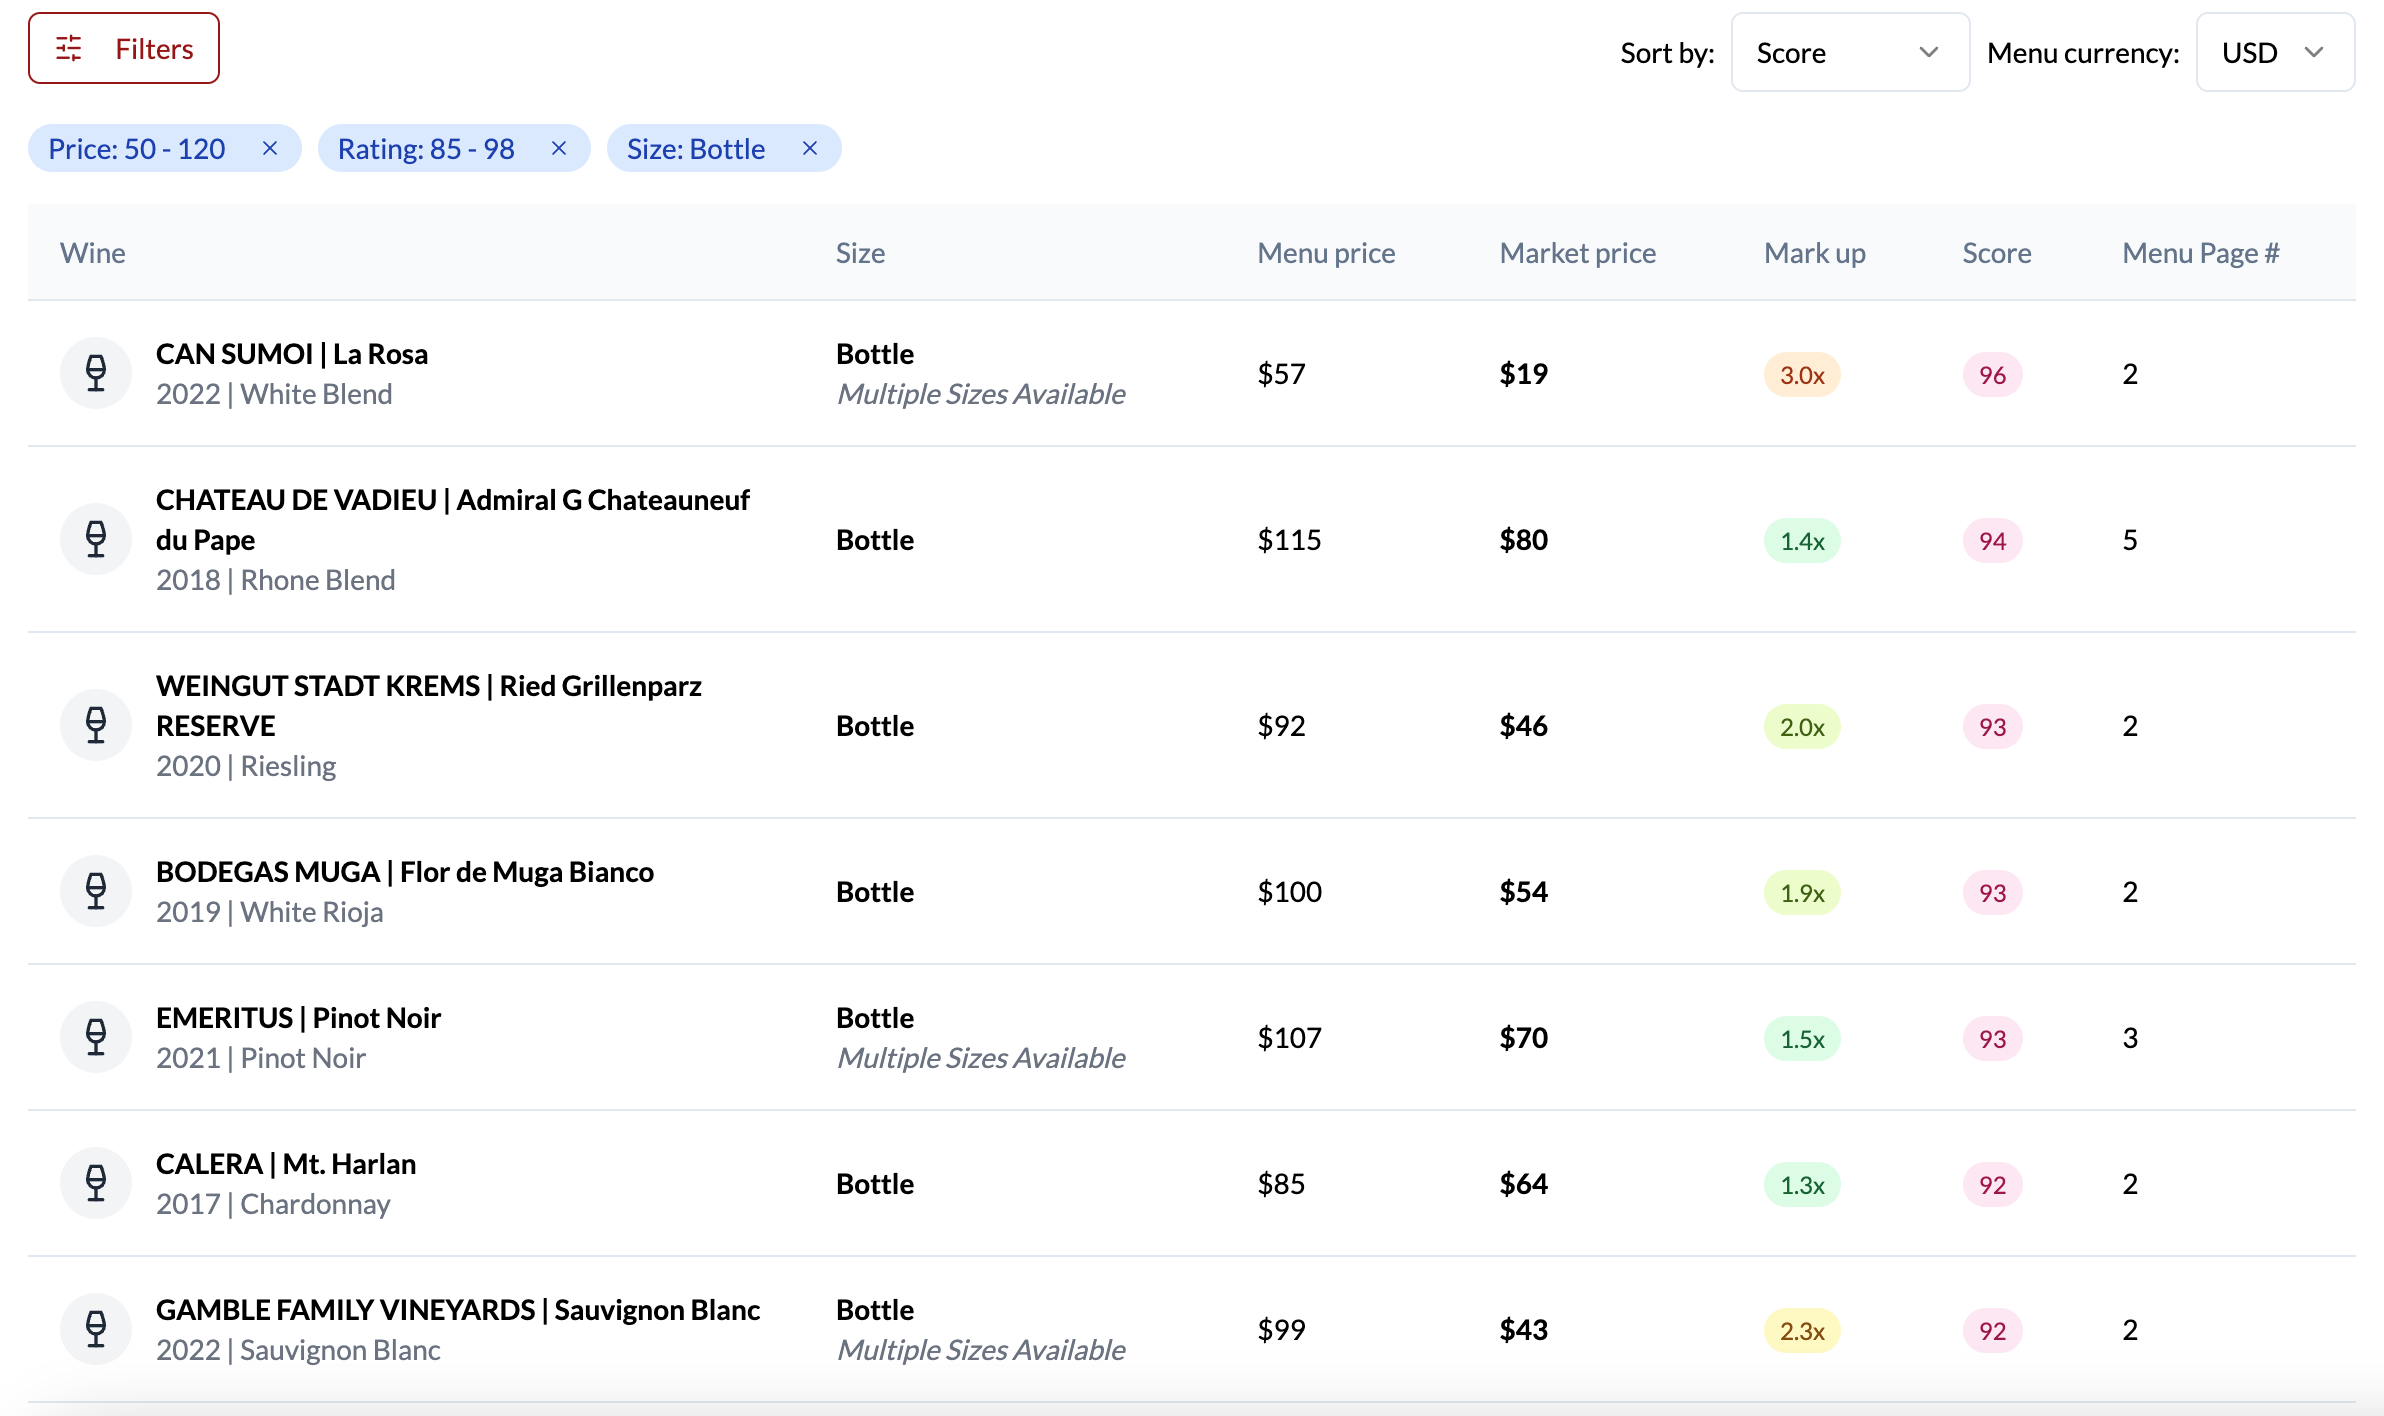Dismiss the Rating: 85 - 98 filter
2384x1416 pixels.
click(x=559, y=148)
